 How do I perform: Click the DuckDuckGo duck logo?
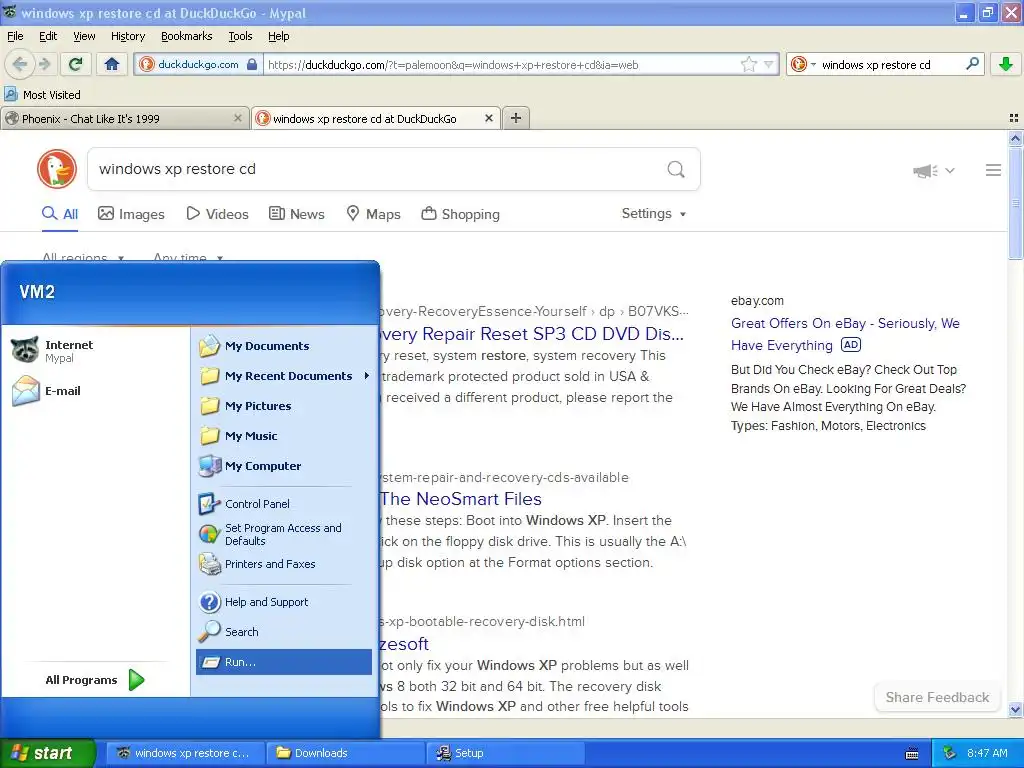[57, 169]
